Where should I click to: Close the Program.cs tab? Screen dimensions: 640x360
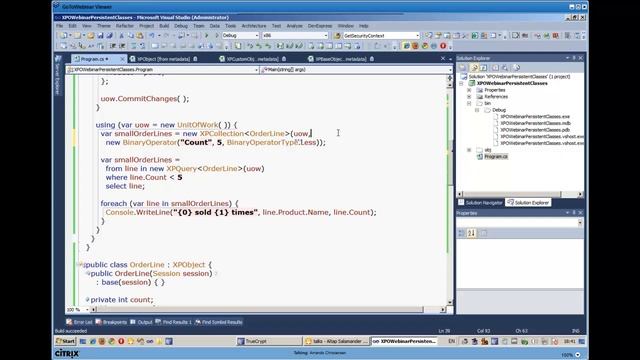[x=122, y=59]
